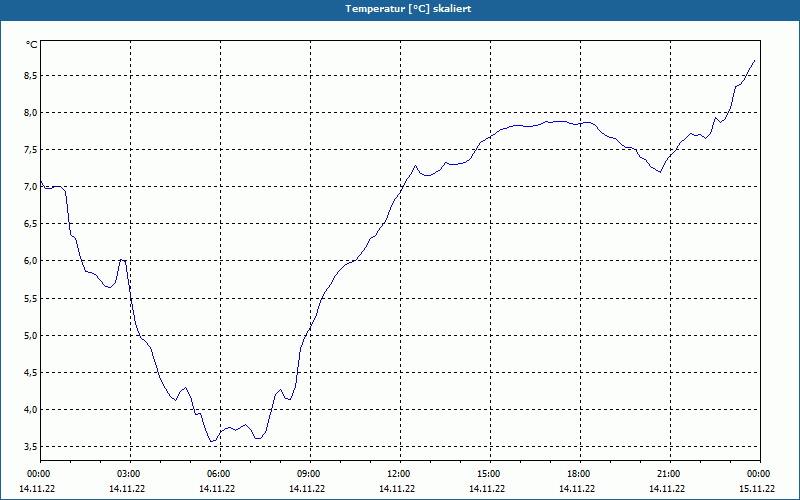Pick the 18:00 time axis label
The width and height of the screenshot is (800, 500).
pyautogui.click(x=579, y=474)
